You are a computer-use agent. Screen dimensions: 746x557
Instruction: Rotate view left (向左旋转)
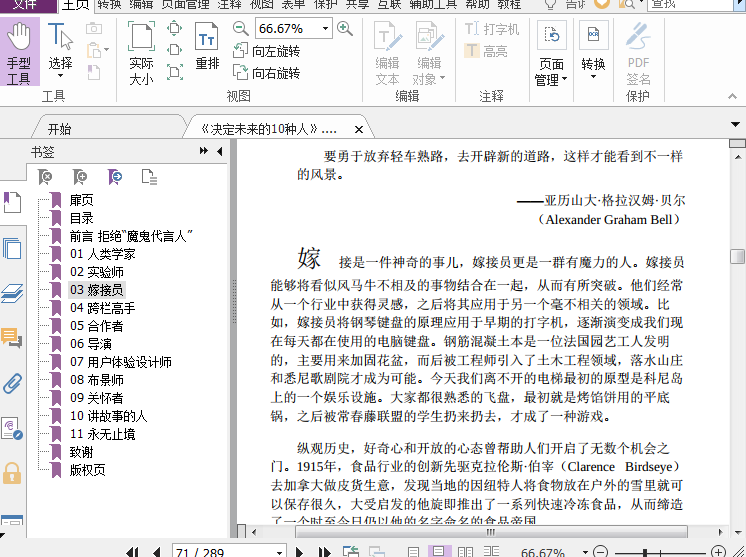click(266, 50)
